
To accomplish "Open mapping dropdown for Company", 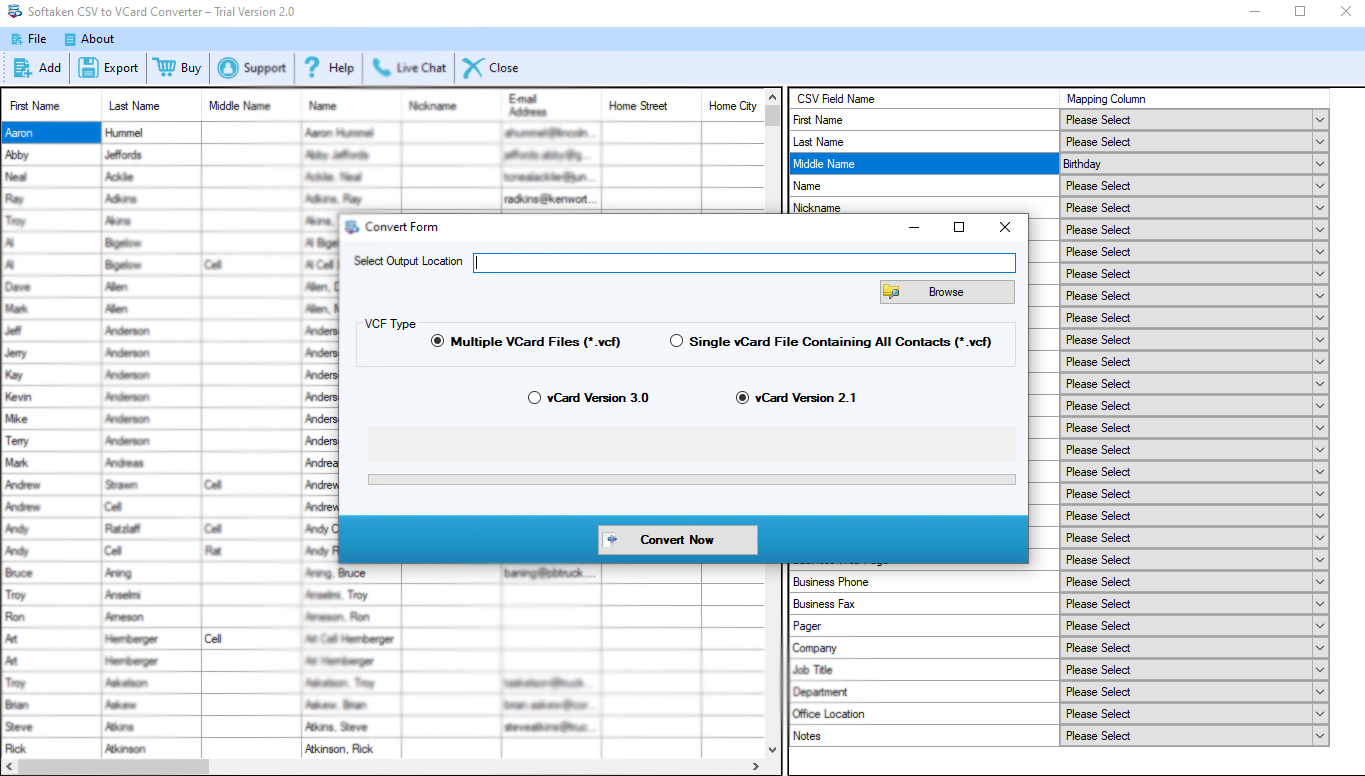I will tap(1320, 648).
